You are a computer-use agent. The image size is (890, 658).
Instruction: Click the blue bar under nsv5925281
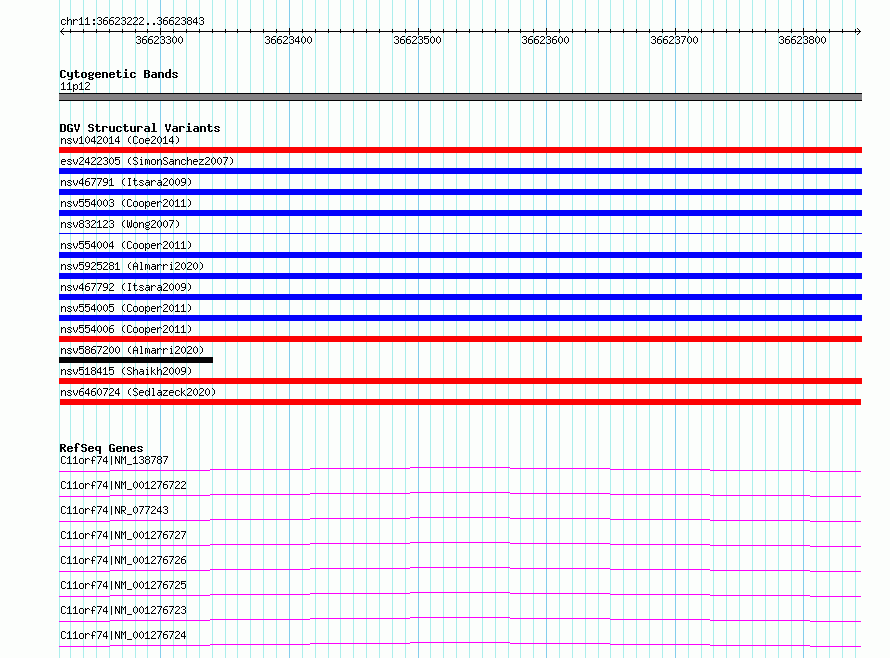point(460,276)
